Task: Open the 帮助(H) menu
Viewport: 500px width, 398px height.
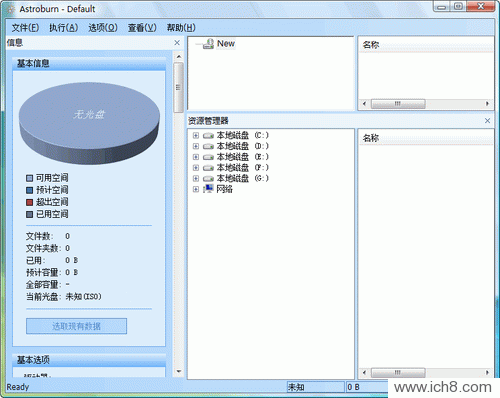Action: coord(181,28)
